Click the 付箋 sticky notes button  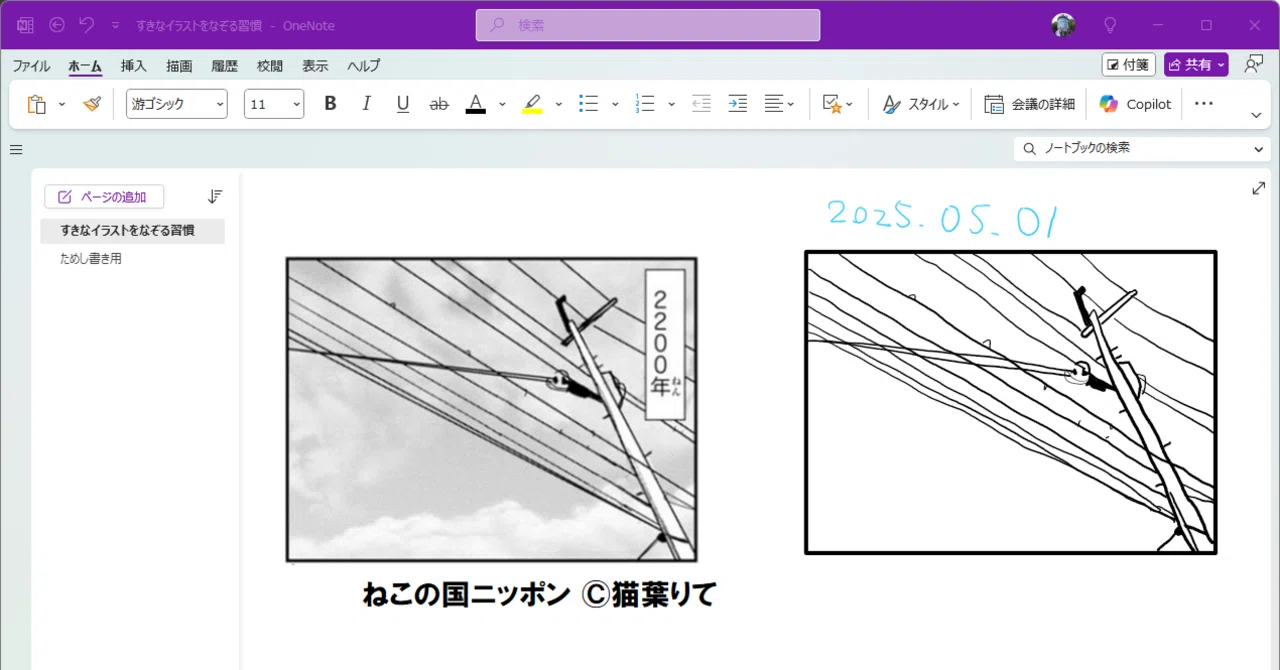(1128, 65)
